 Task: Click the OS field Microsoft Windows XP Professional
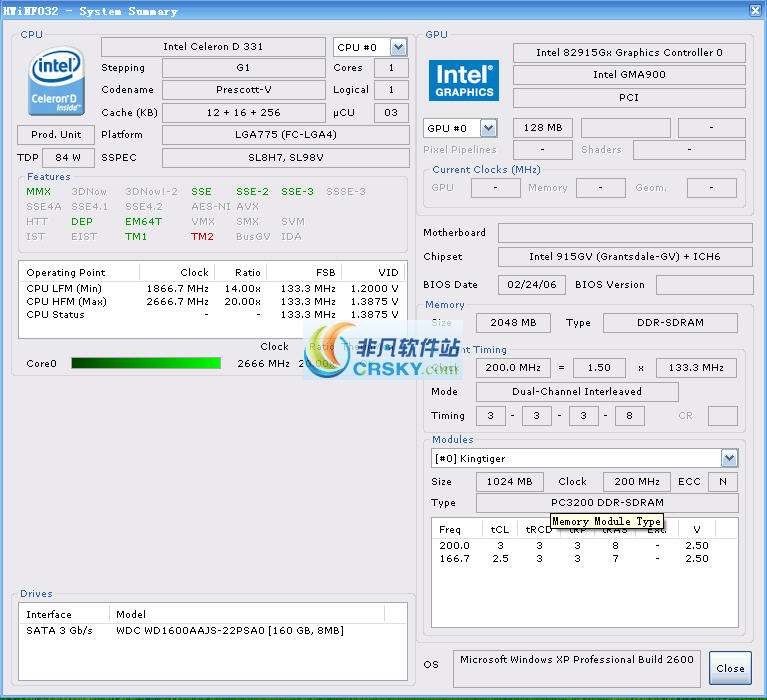tap(577, 668)
